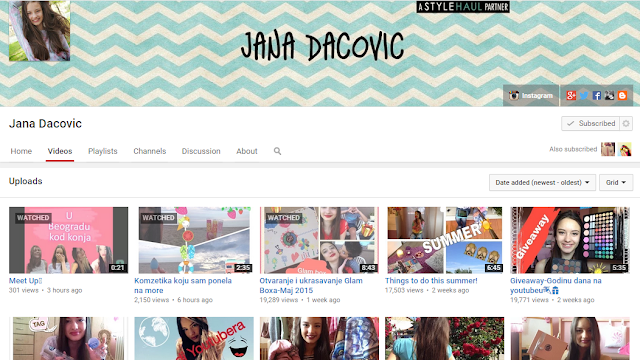The width and height of the screenshot is (640, 360).
Task: Click the Uploads heading
Action: point(26,181)
